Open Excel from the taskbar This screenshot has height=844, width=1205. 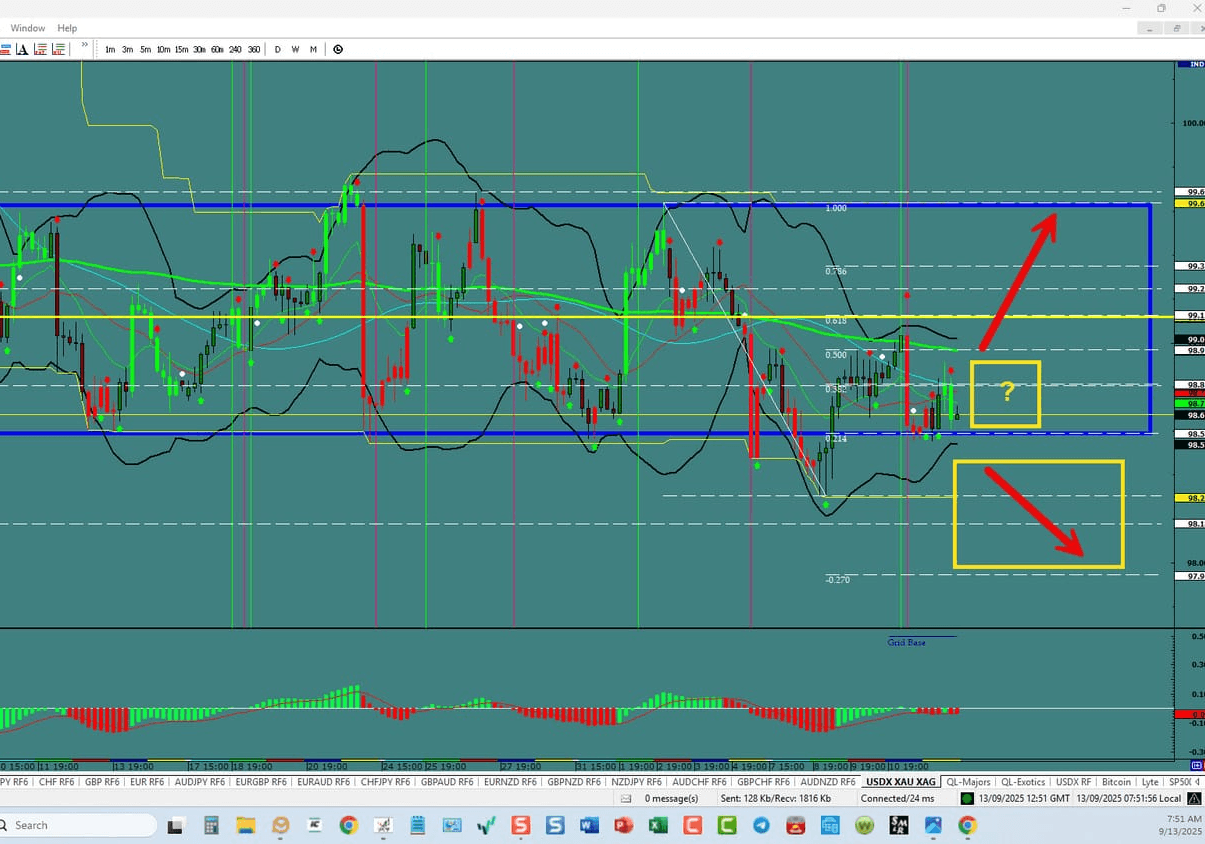tap(657, 826)
